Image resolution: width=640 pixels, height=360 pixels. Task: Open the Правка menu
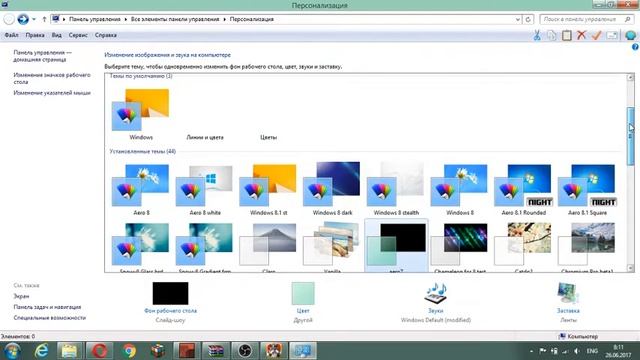pos(35,35)
